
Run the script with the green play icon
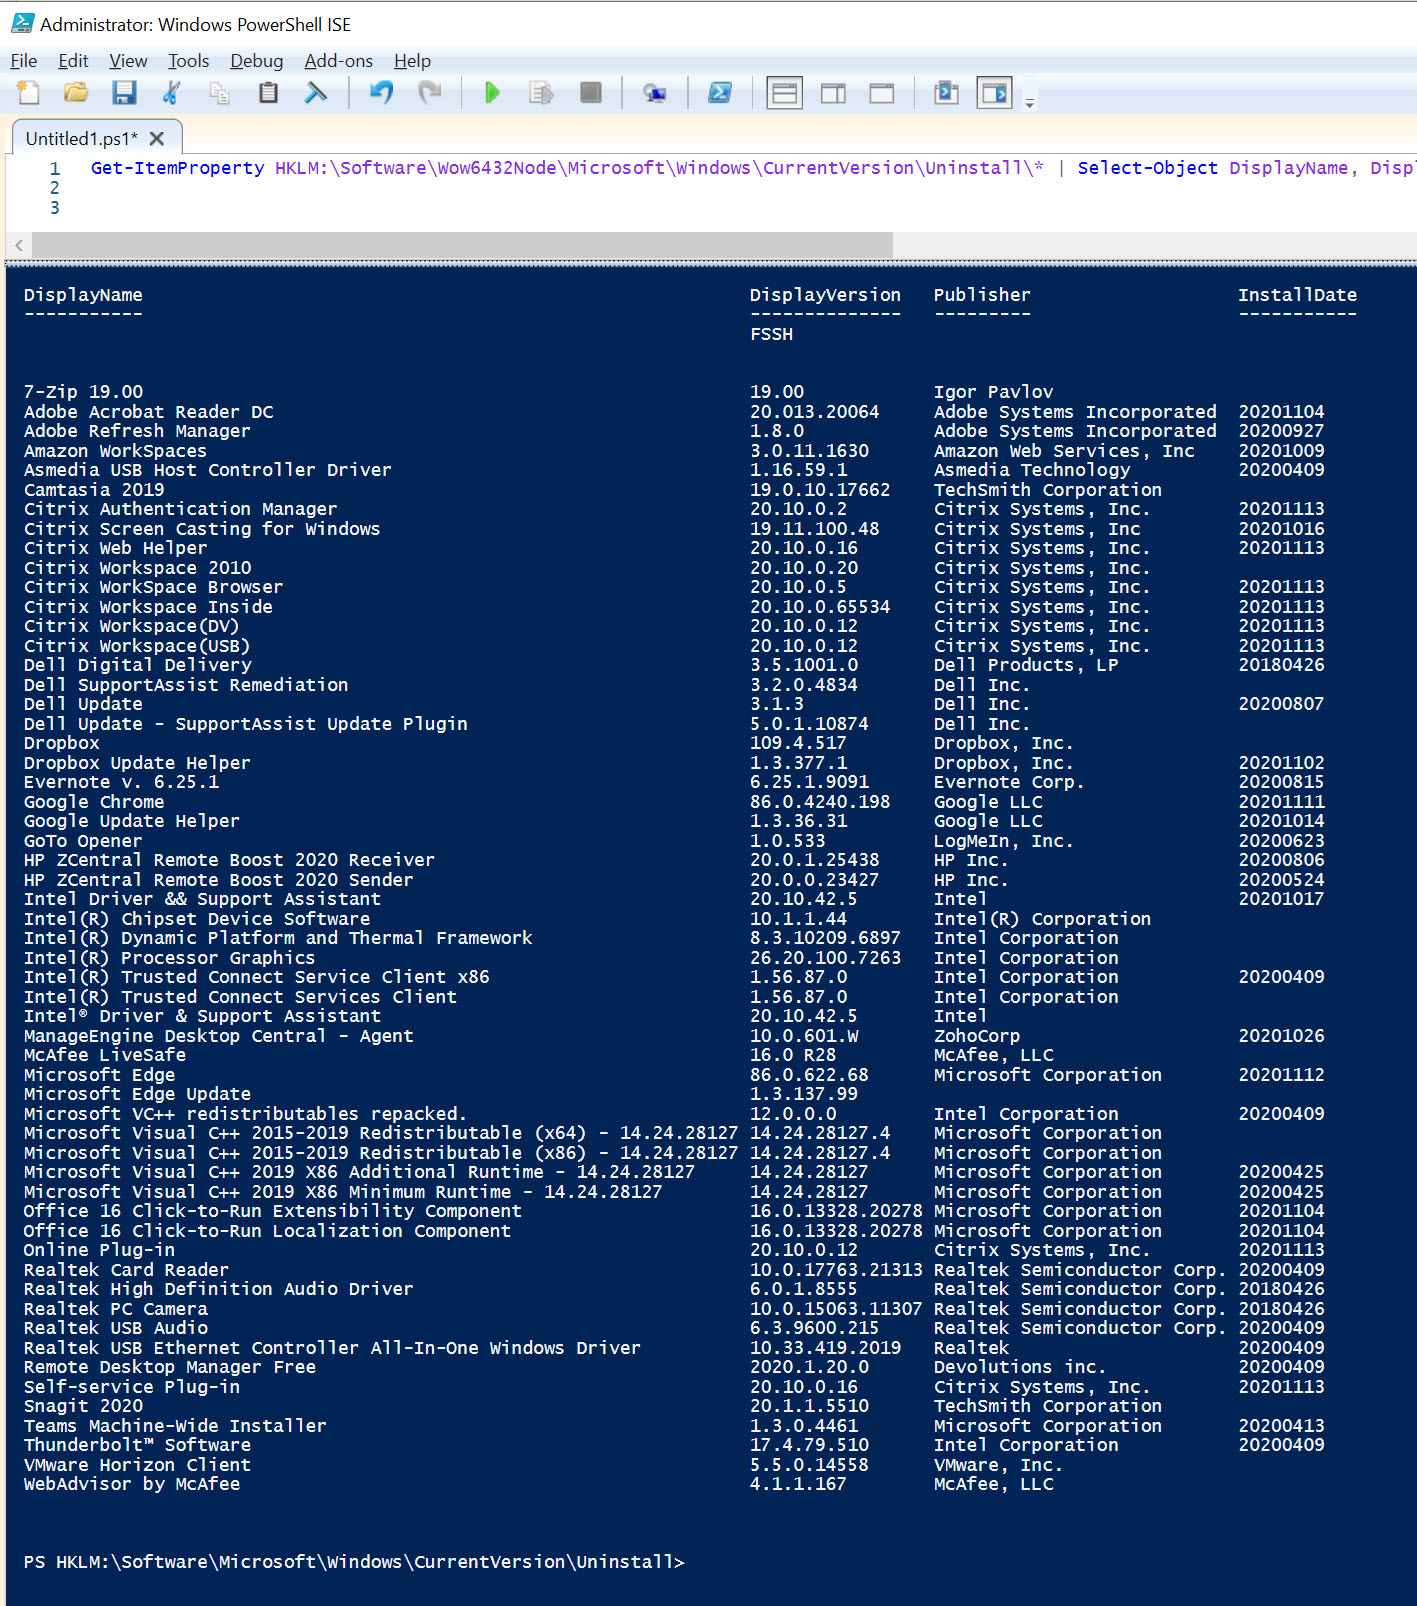[491, 93]
